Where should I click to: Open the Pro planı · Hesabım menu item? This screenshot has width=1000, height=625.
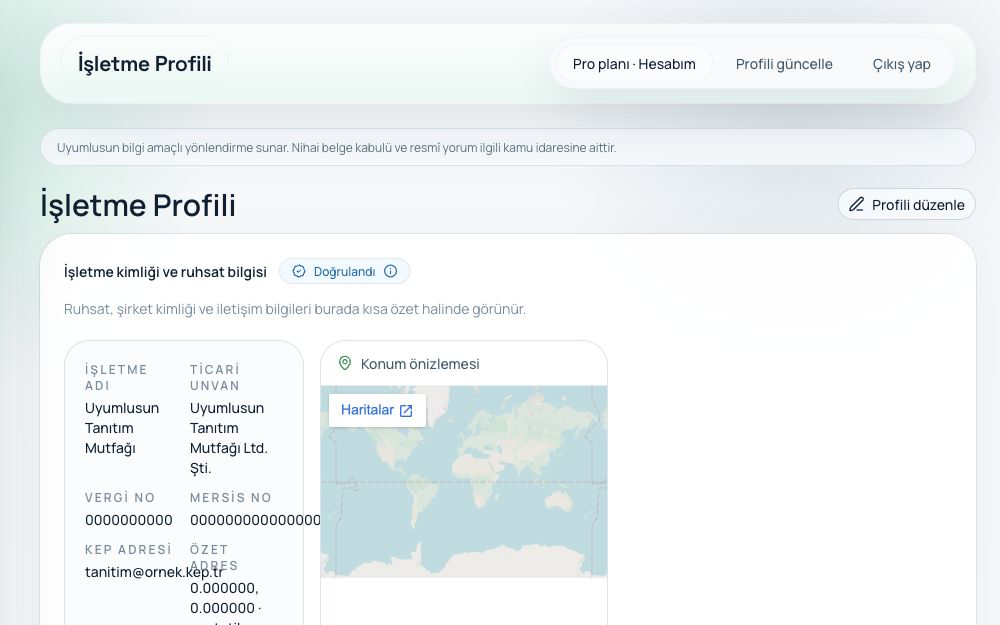click(x=634, y=64)
